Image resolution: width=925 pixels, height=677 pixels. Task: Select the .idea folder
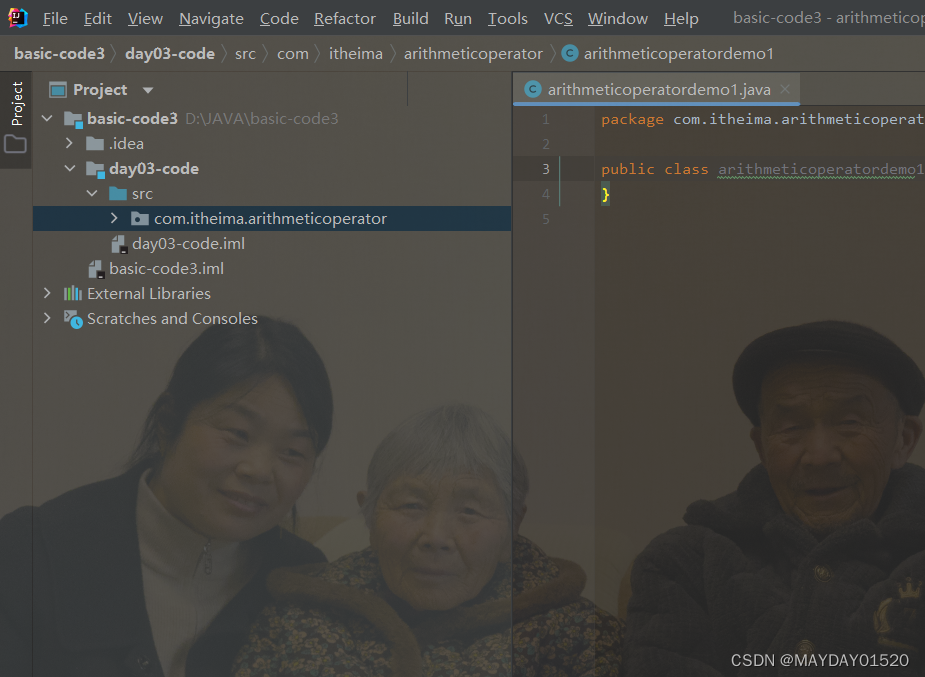(x=126, y=143)
